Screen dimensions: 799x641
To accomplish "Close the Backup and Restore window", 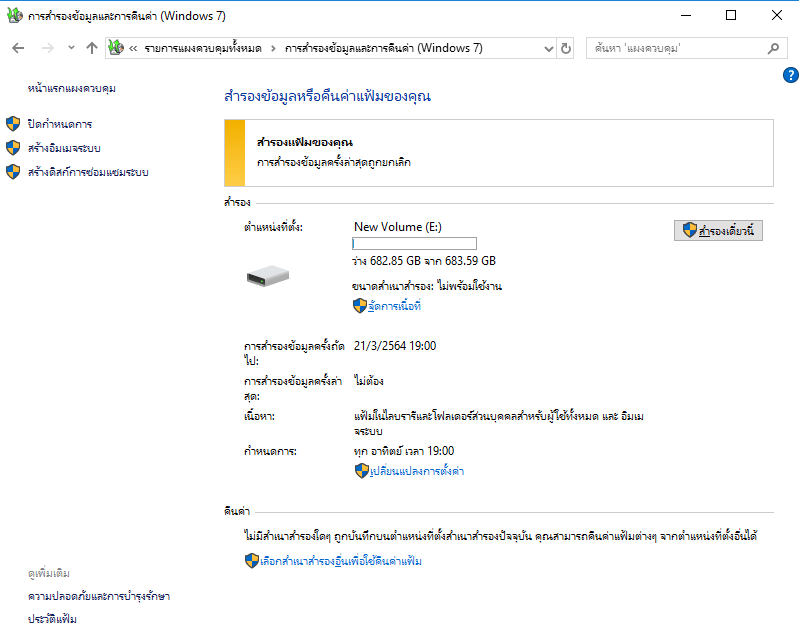I will point(777,15).
